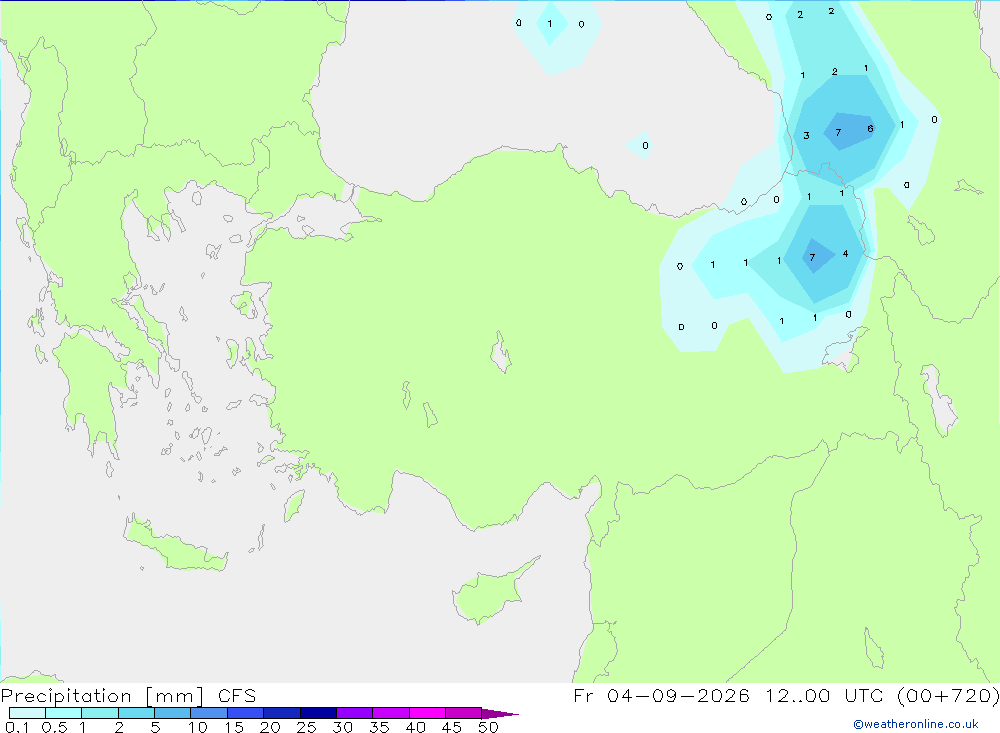Click the '7' value beside the 6

pos(838,132)
